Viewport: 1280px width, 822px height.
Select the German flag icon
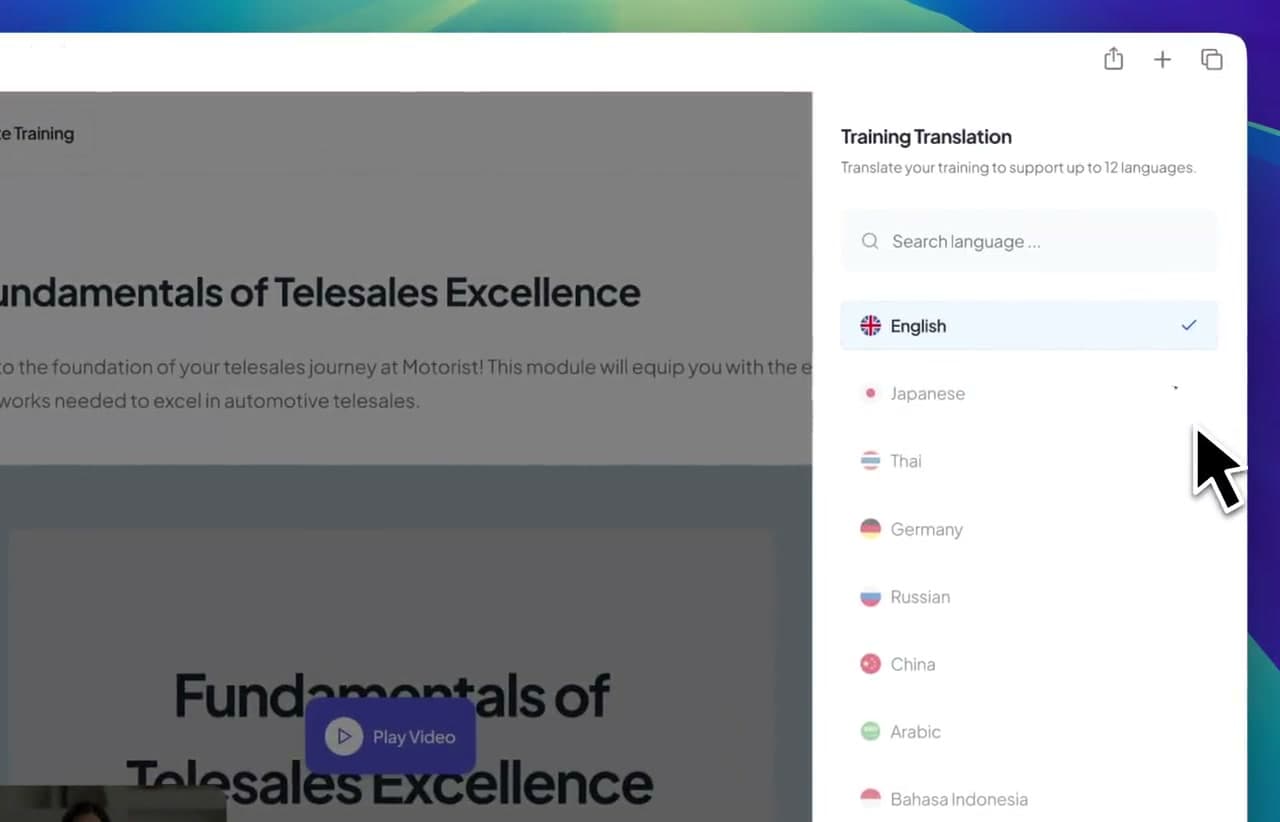coord(870,529)
